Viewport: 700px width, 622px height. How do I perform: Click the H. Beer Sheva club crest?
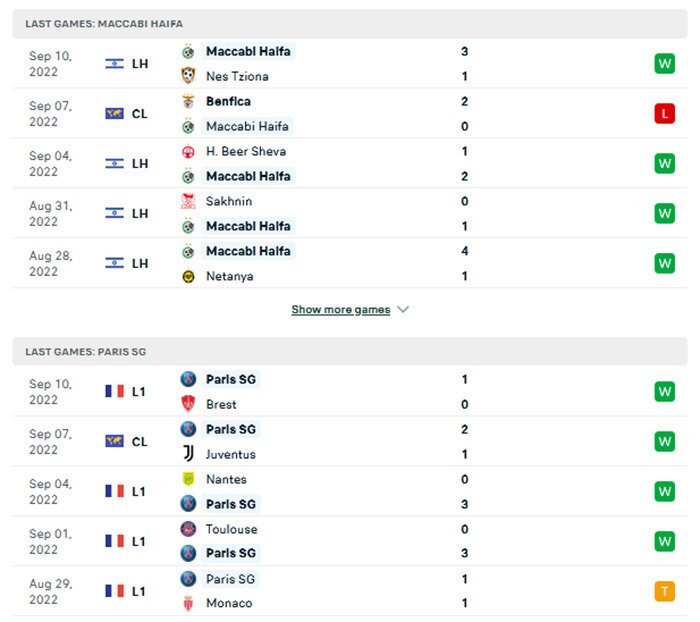188,152
